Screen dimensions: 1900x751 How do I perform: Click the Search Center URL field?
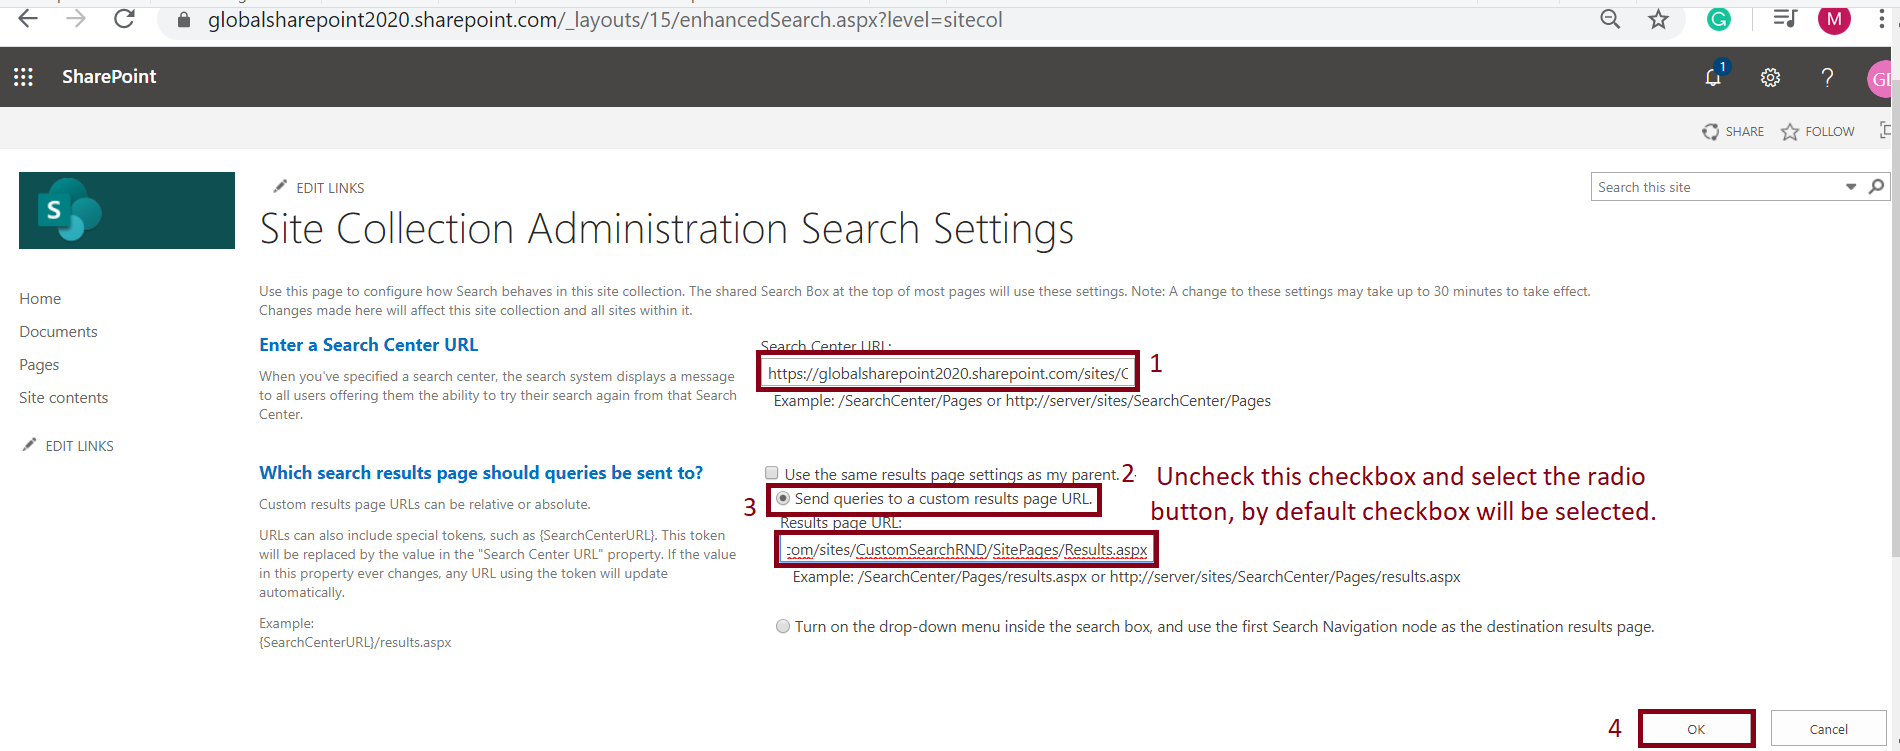tap(948, 373)
